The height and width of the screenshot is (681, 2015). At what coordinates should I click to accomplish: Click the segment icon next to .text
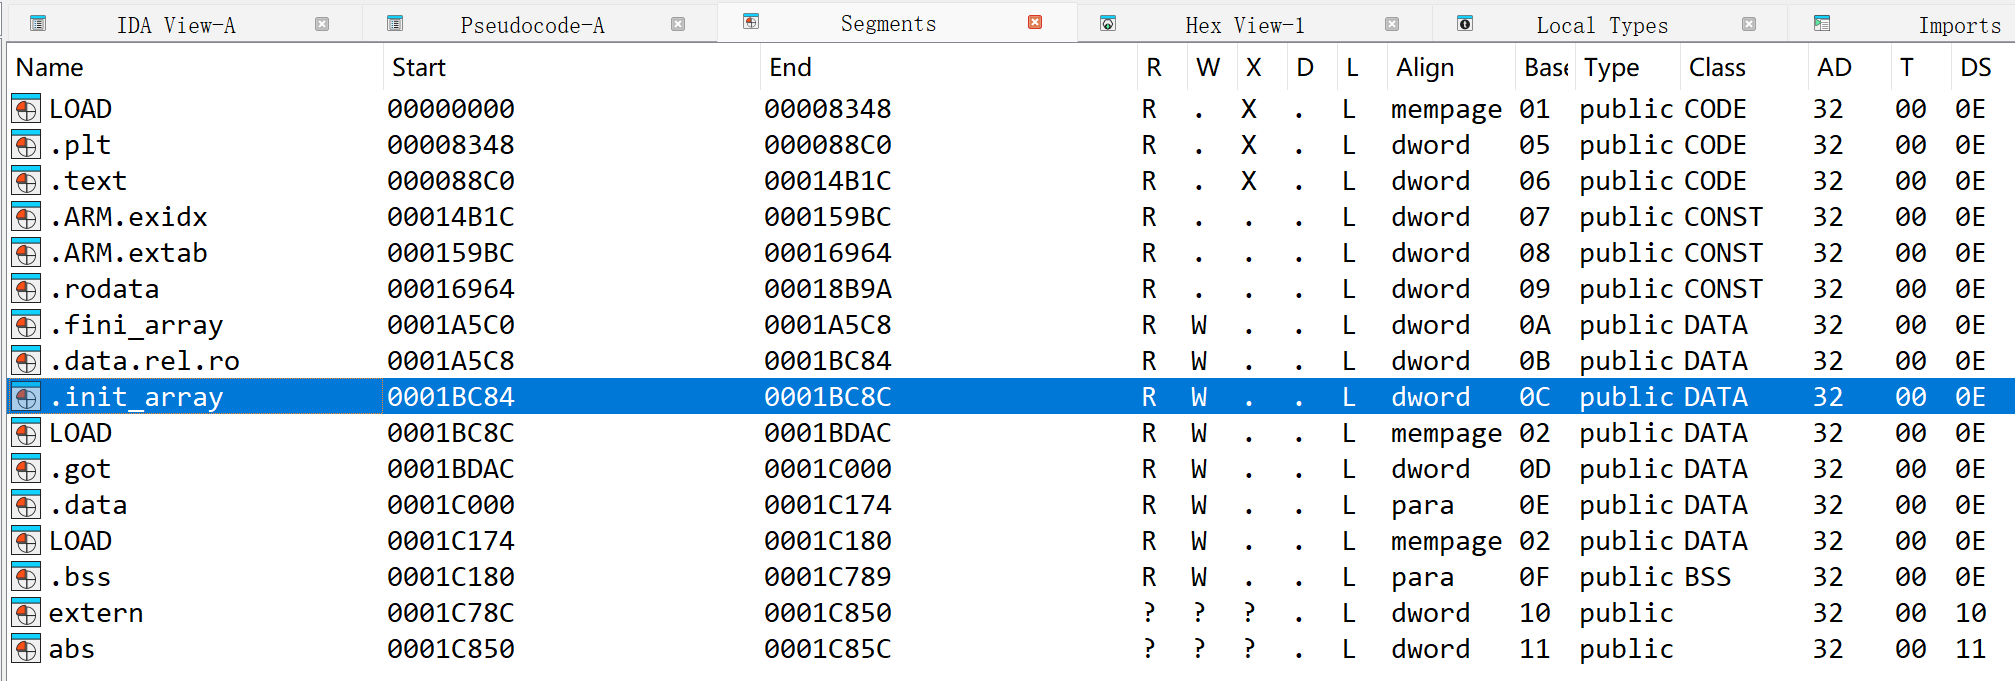26,182
